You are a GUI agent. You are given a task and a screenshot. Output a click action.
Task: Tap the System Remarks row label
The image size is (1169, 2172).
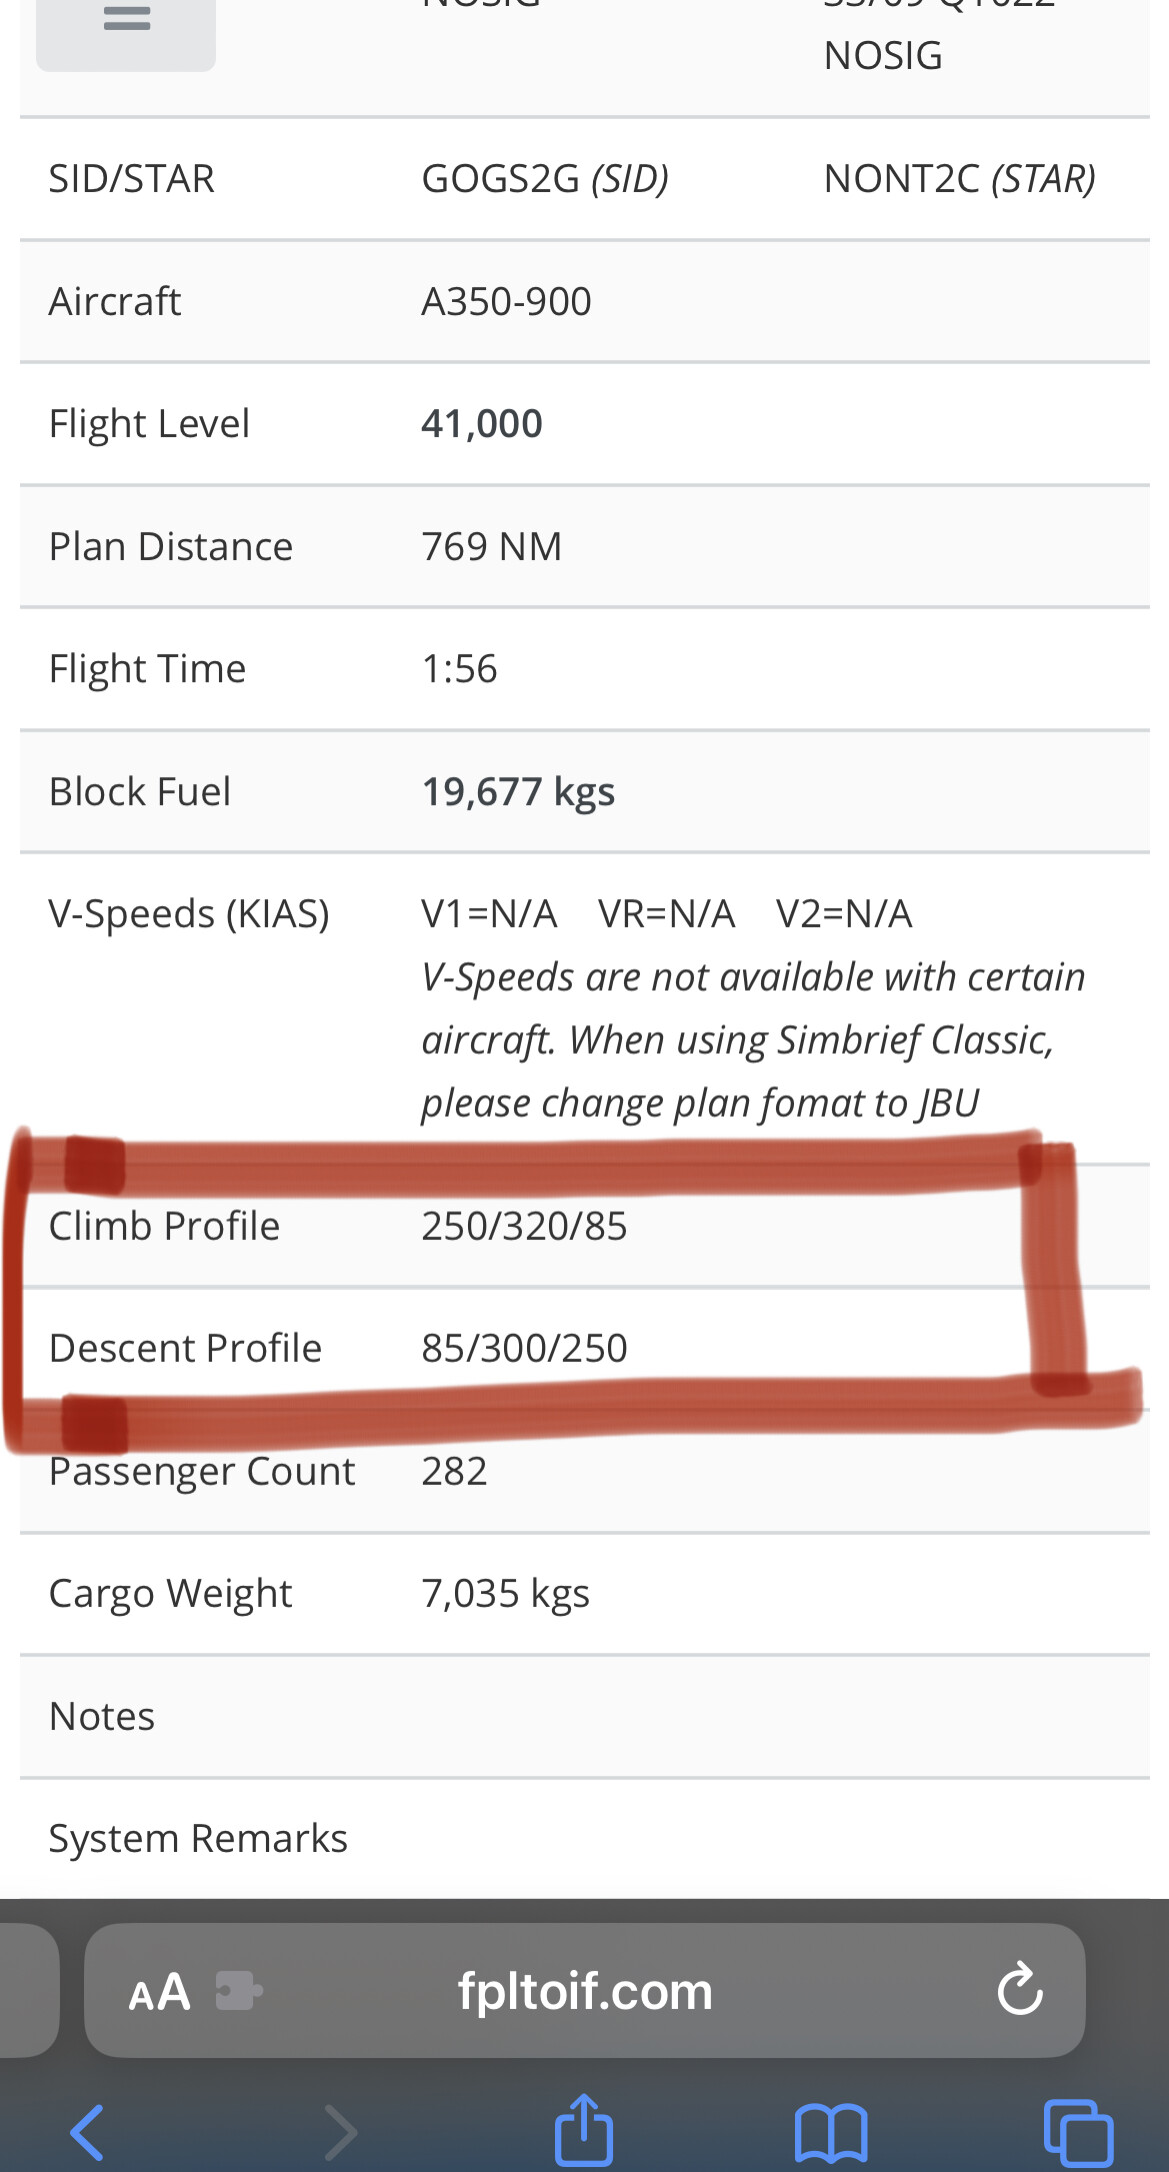point(198,1838)
